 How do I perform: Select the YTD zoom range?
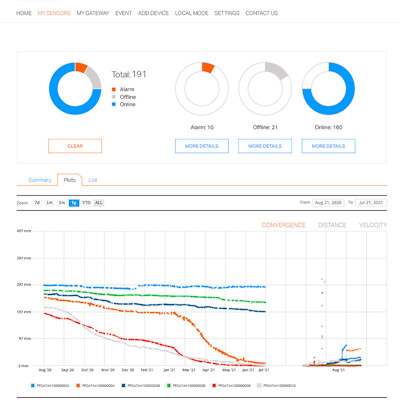[x=86, y=203]
